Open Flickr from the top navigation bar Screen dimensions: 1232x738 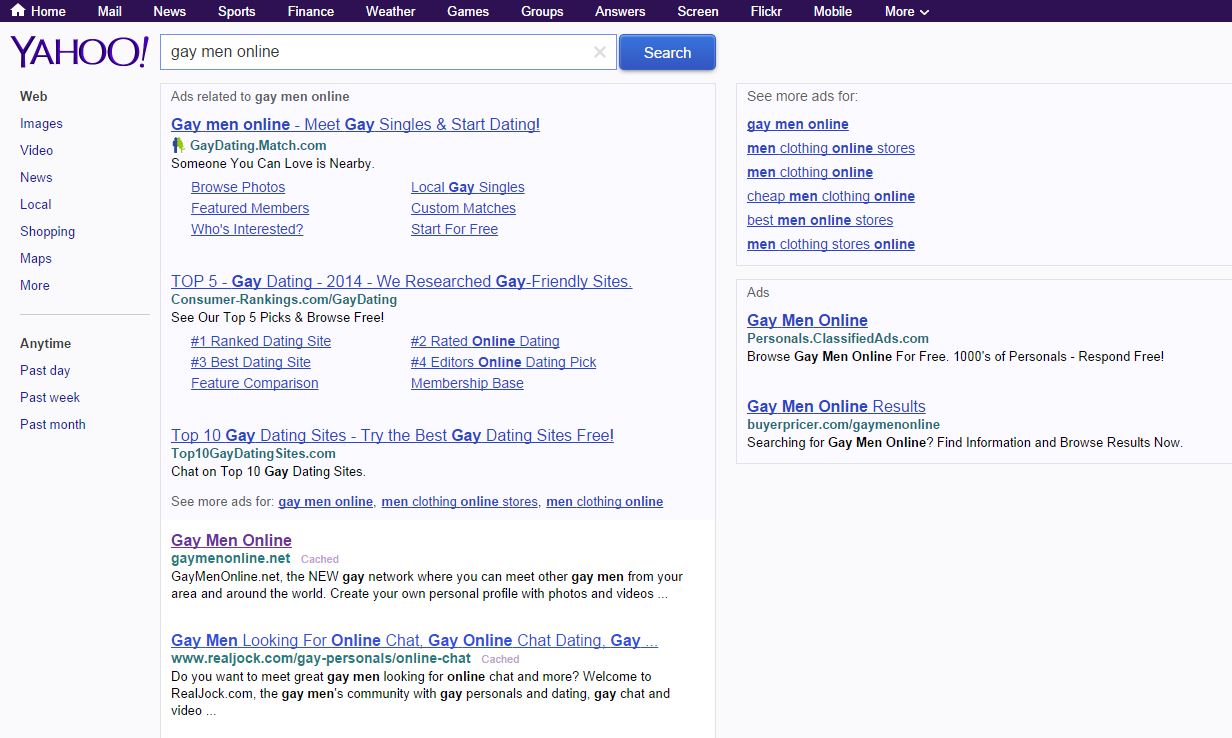766,11
